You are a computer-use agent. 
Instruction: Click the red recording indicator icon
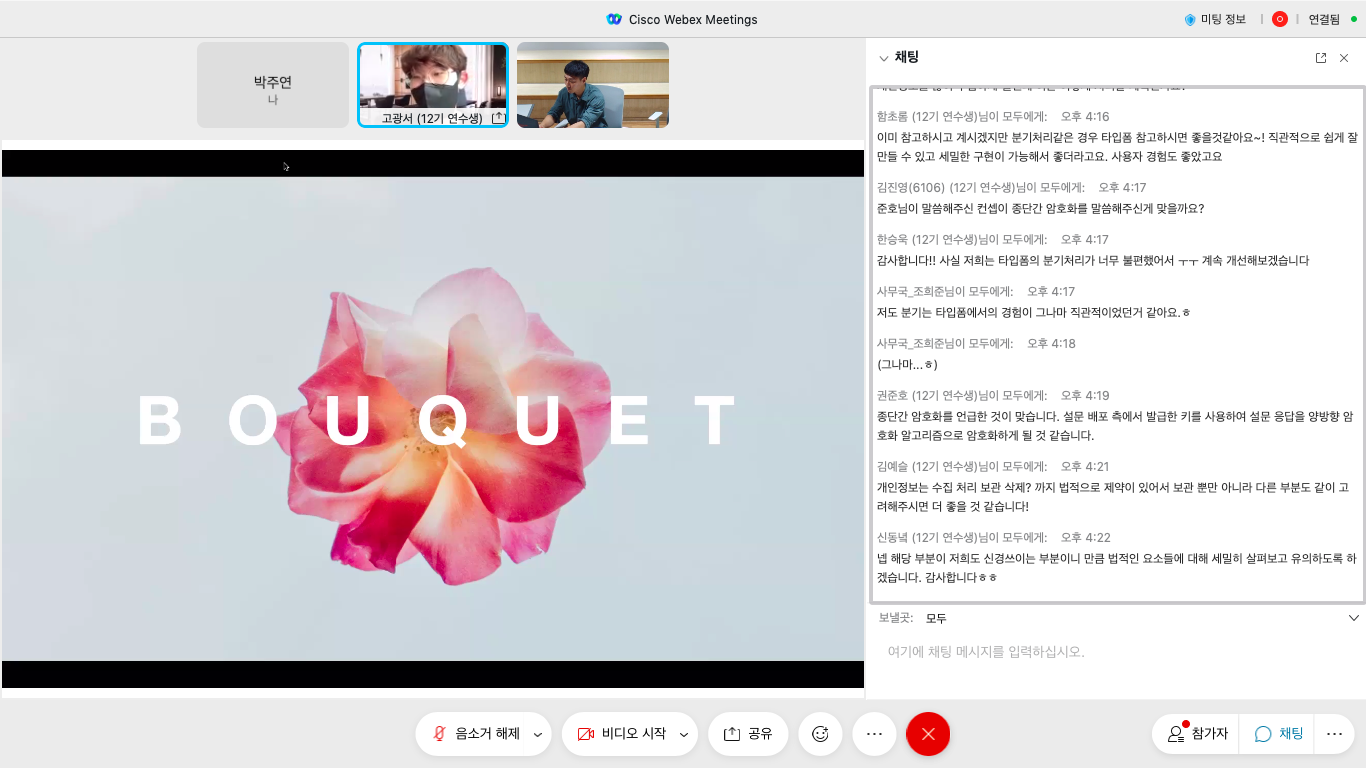pyautogui.click(x=1279, y=19)
